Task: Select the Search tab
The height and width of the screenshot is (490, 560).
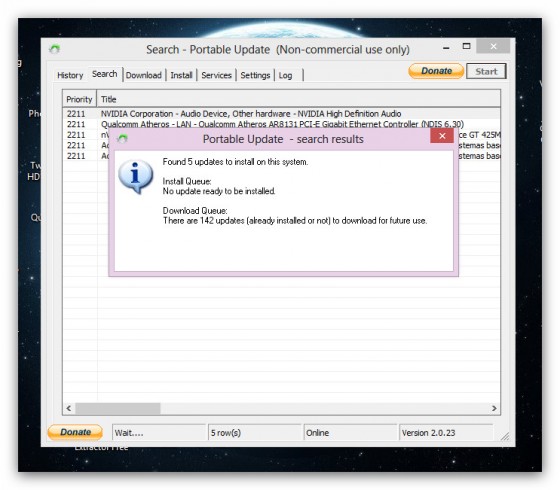Action: tap(105, 74)
